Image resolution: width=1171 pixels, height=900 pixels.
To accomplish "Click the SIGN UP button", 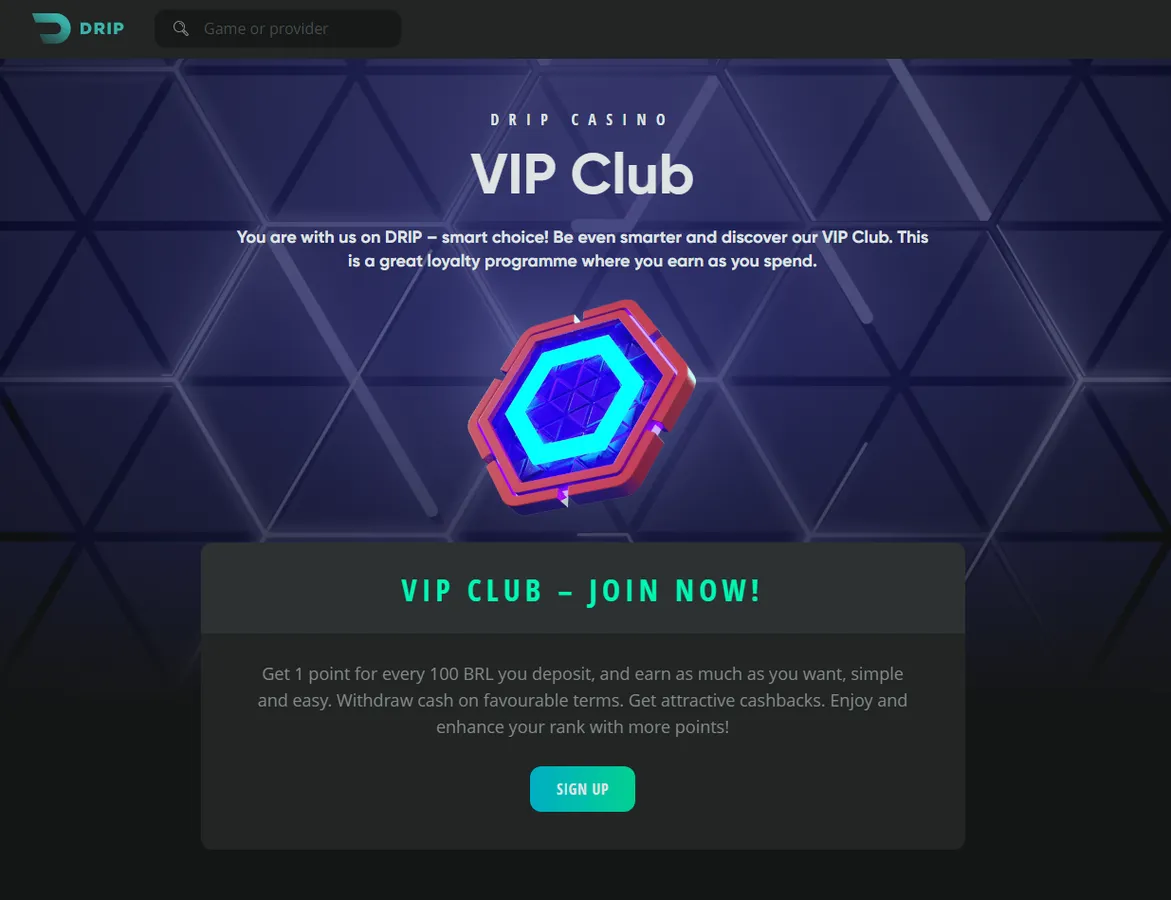I will (x=583, y=789).
